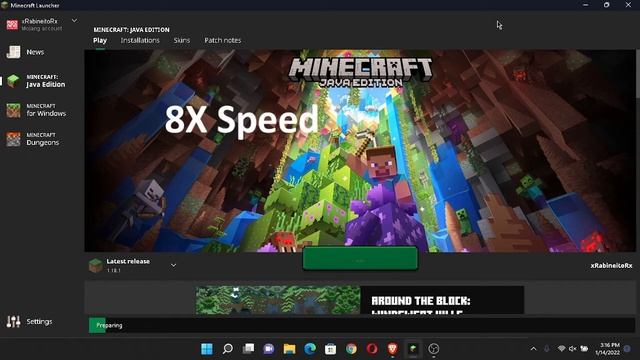Viewport: 640px width, 360px height.
Task: Open the News section icon
Action: [x=13, y=52]
